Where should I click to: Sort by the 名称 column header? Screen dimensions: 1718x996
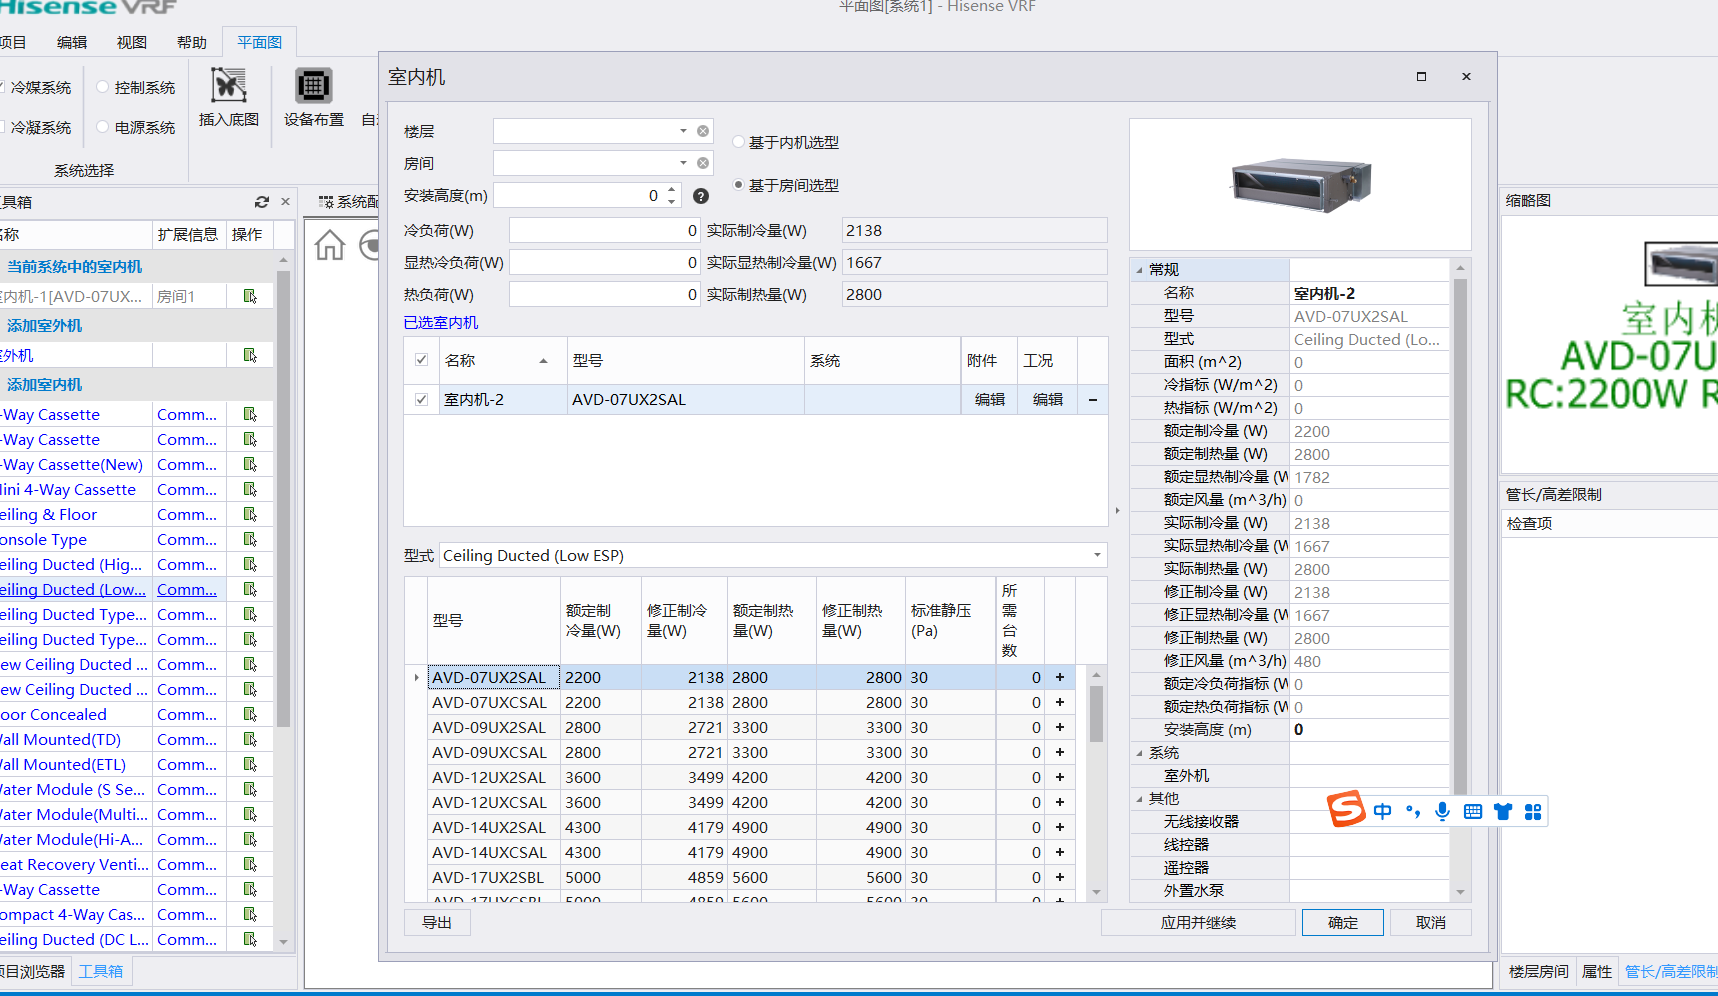(x=501, y=360)
